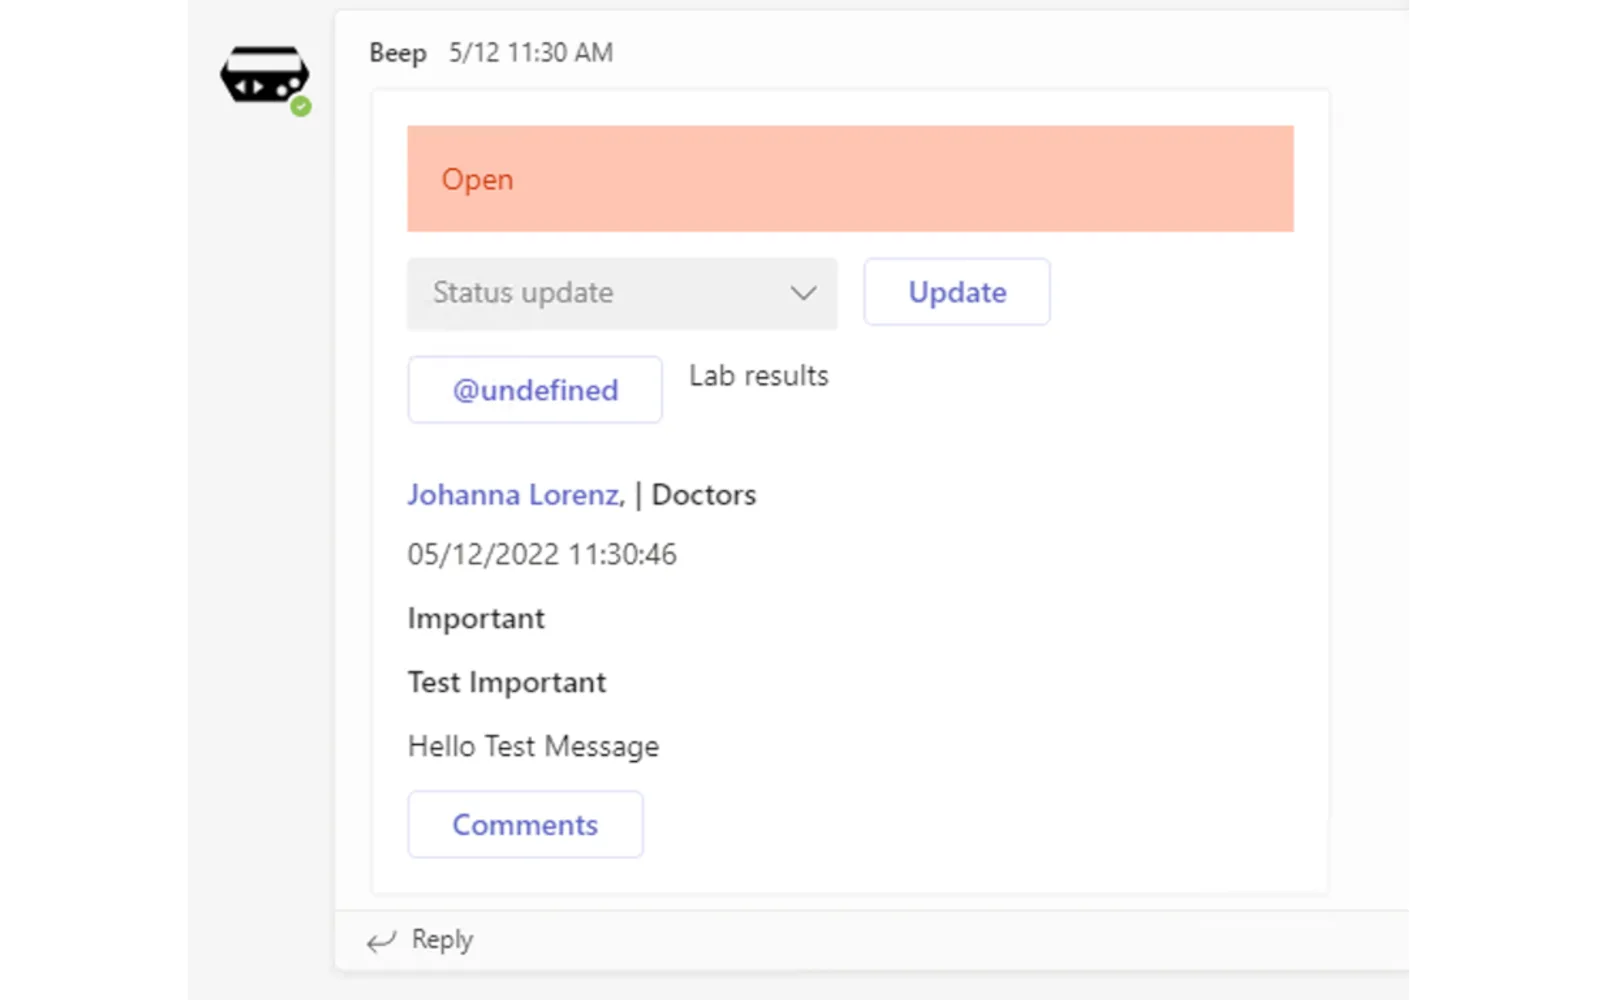1600x1000 pixels.
Task: Open the Status update dropdown
Action: tap(622, 293)
